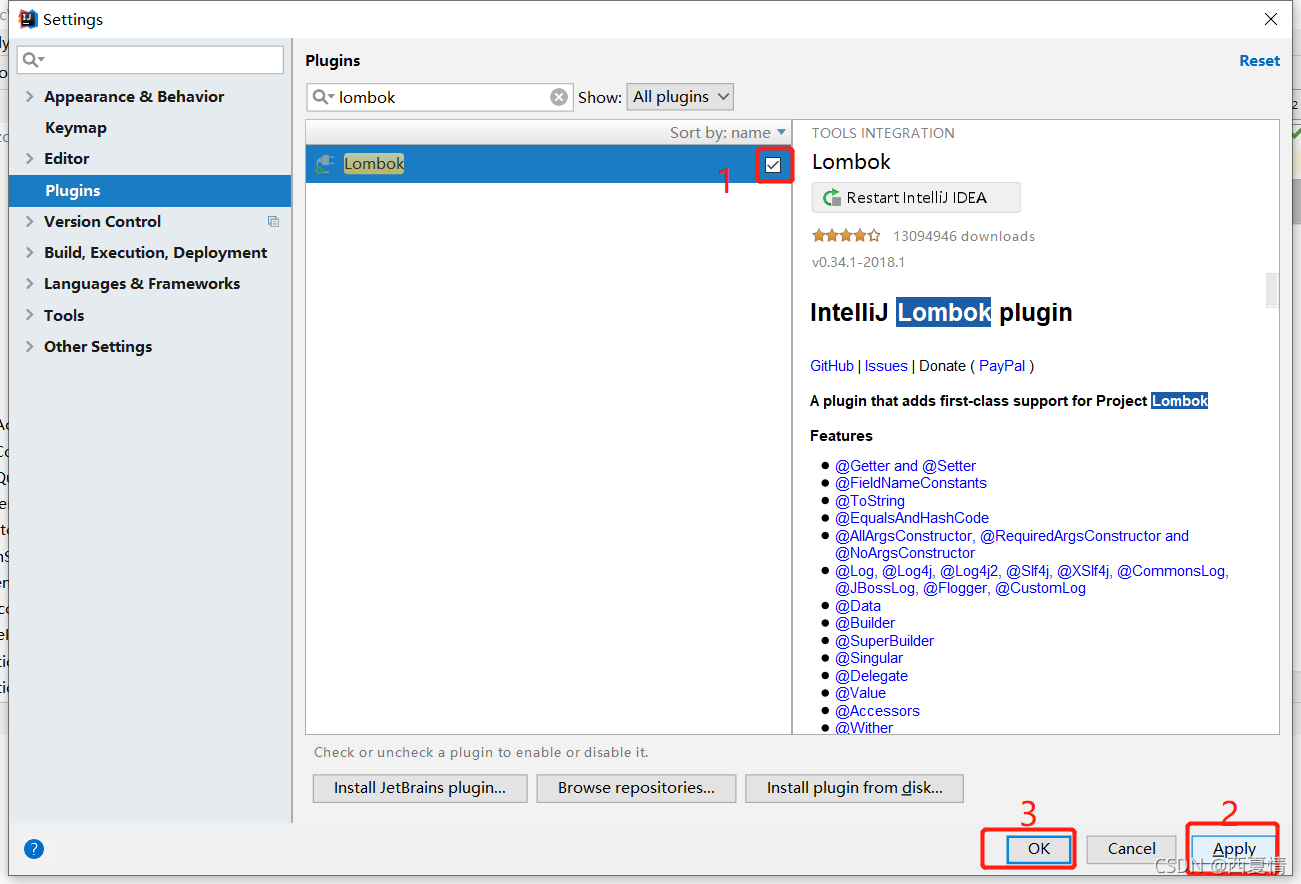Click into the plugin search field with lombok
This screenshot has width=1301, height=884.
(440, 97)
